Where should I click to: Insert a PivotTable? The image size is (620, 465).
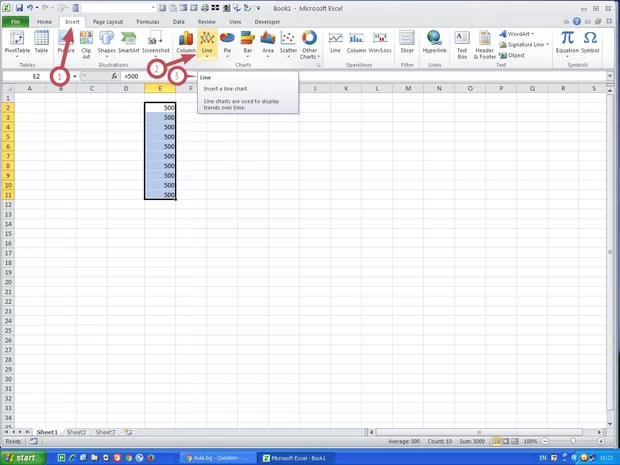click(x=17, y=42)
